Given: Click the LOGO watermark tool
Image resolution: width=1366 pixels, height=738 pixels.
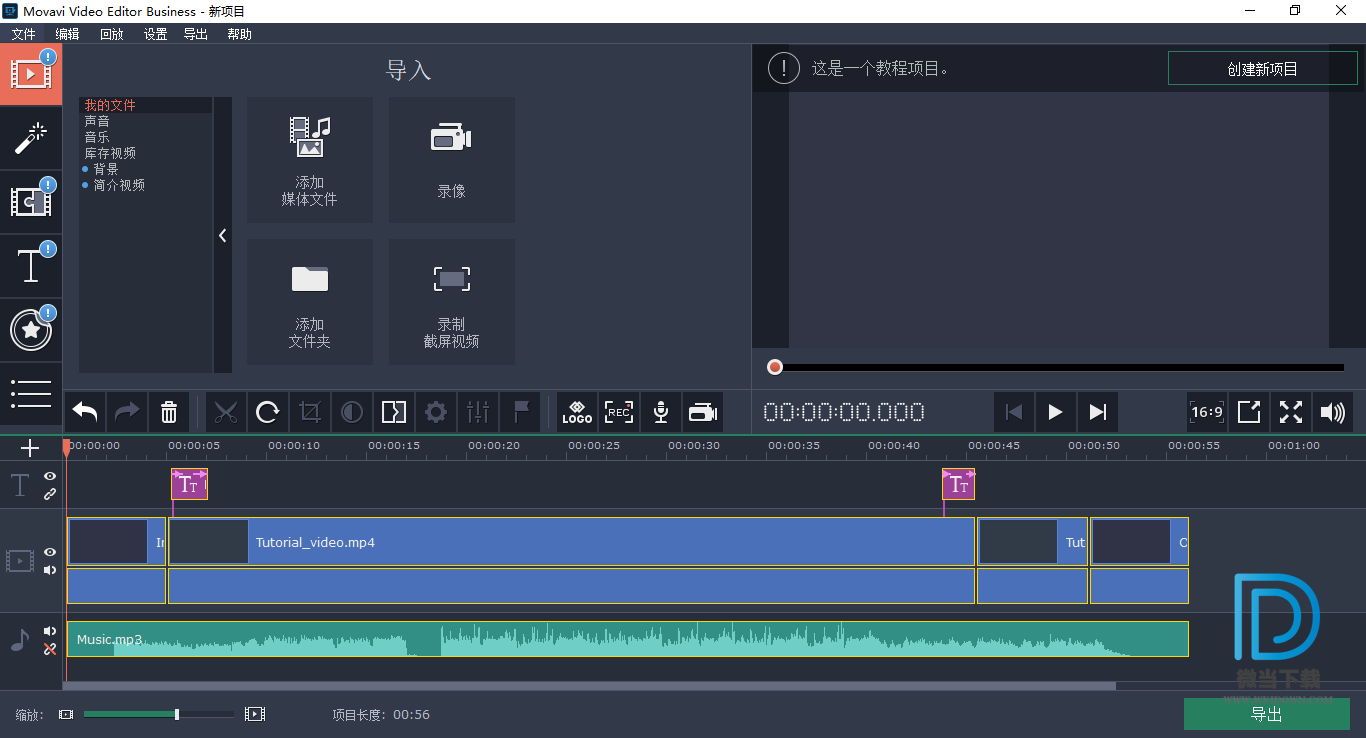Looking at the screenshot, I should click(577, 412).
